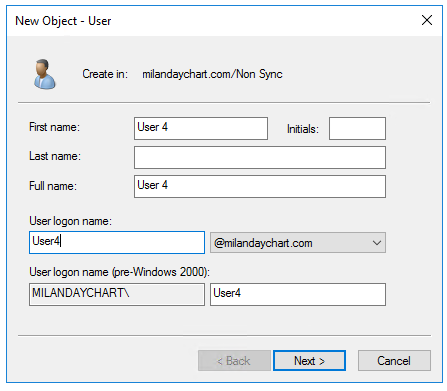Click the 'Initials:' label
This screenshot has width=447, height=391.
click(x=303, y=129)
